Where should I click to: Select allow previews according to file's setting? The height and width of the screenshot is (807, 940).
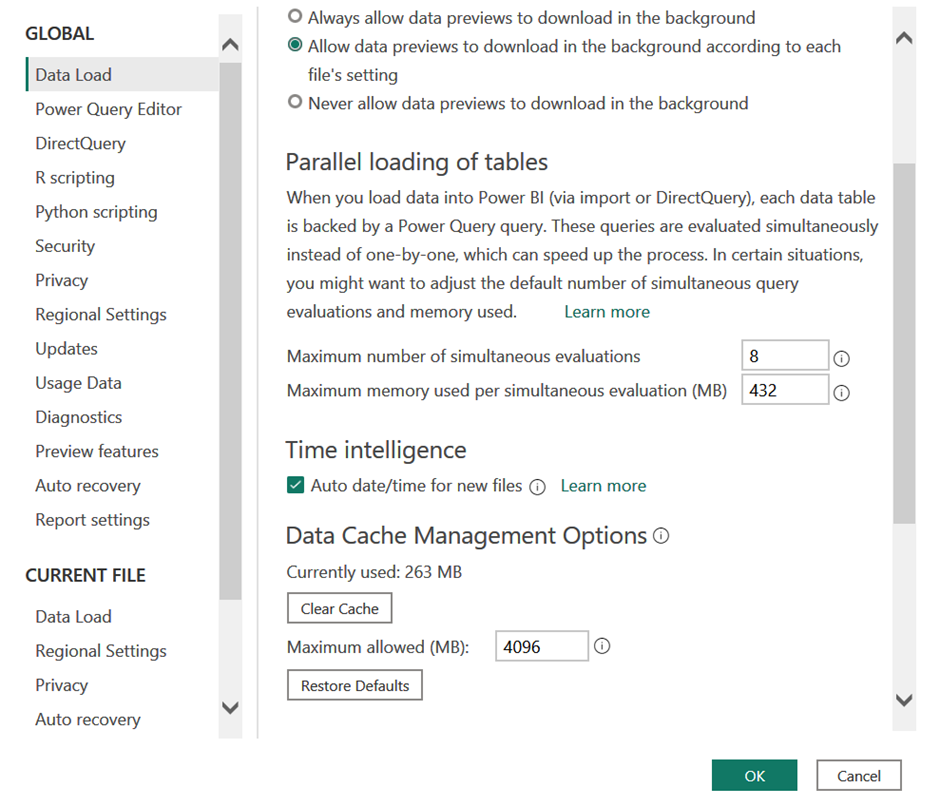click(294, 44)
